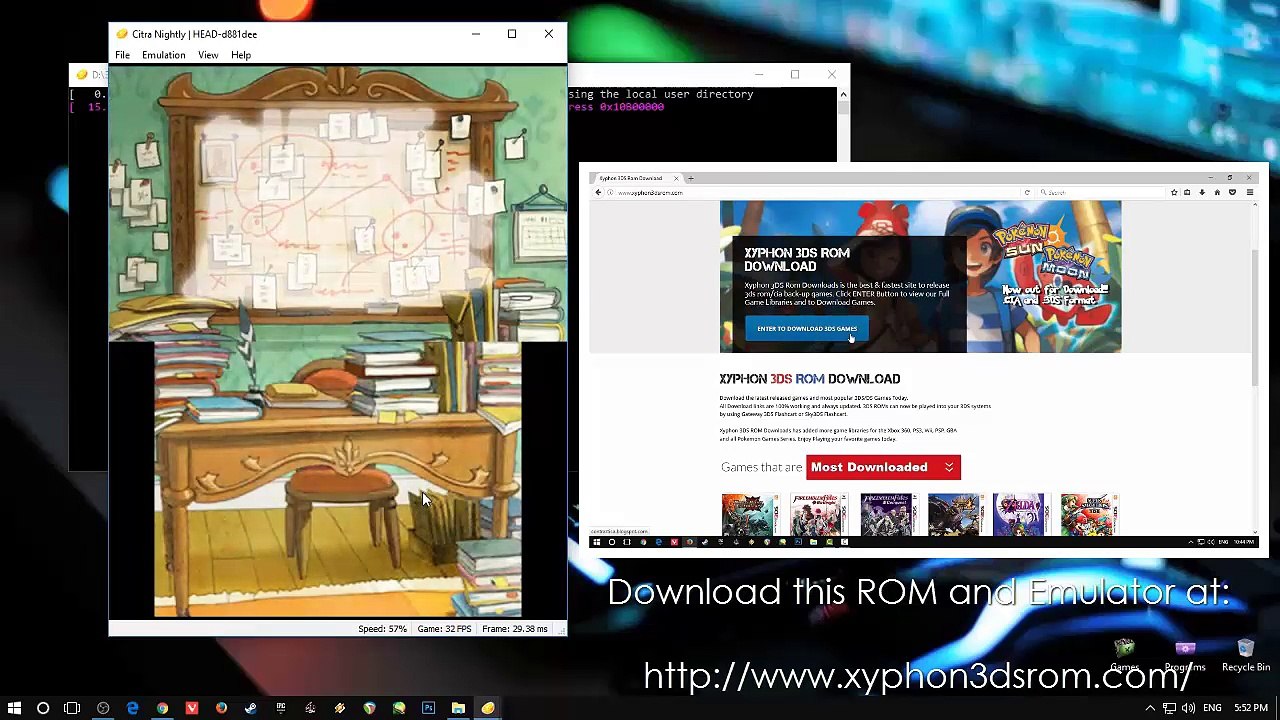Open the Programs desktop folder icon
The image size is (1280, 720).
[x=1185, y=656]
